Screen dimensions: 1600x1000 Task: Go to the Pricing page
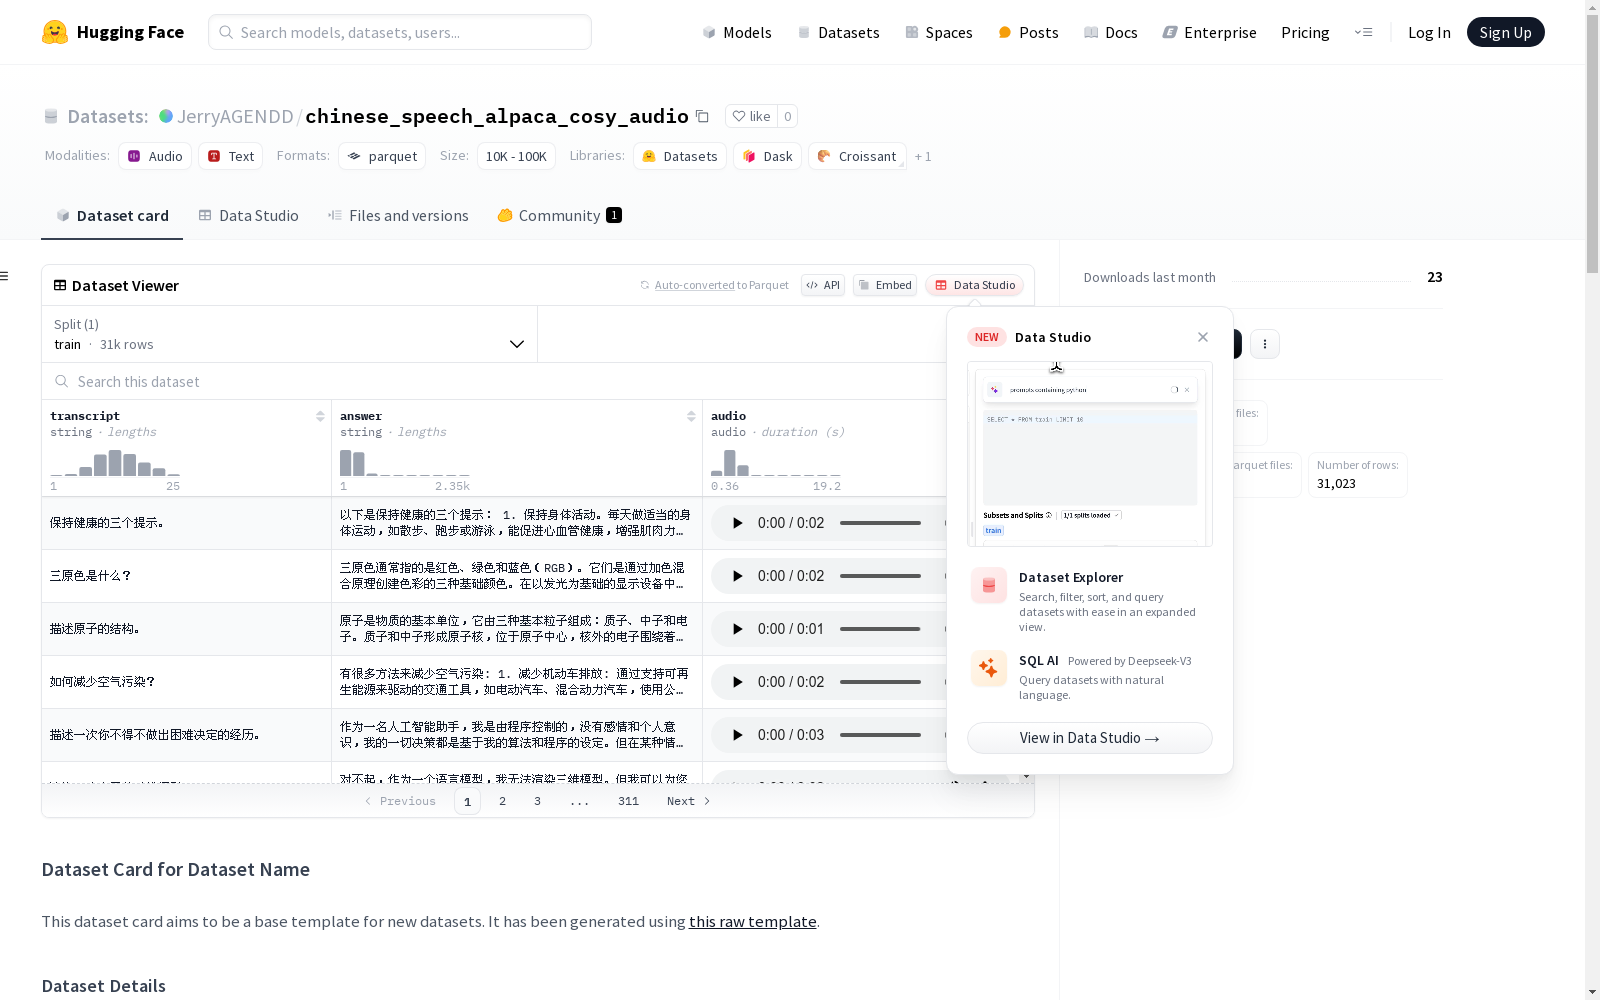[1305, 32]
